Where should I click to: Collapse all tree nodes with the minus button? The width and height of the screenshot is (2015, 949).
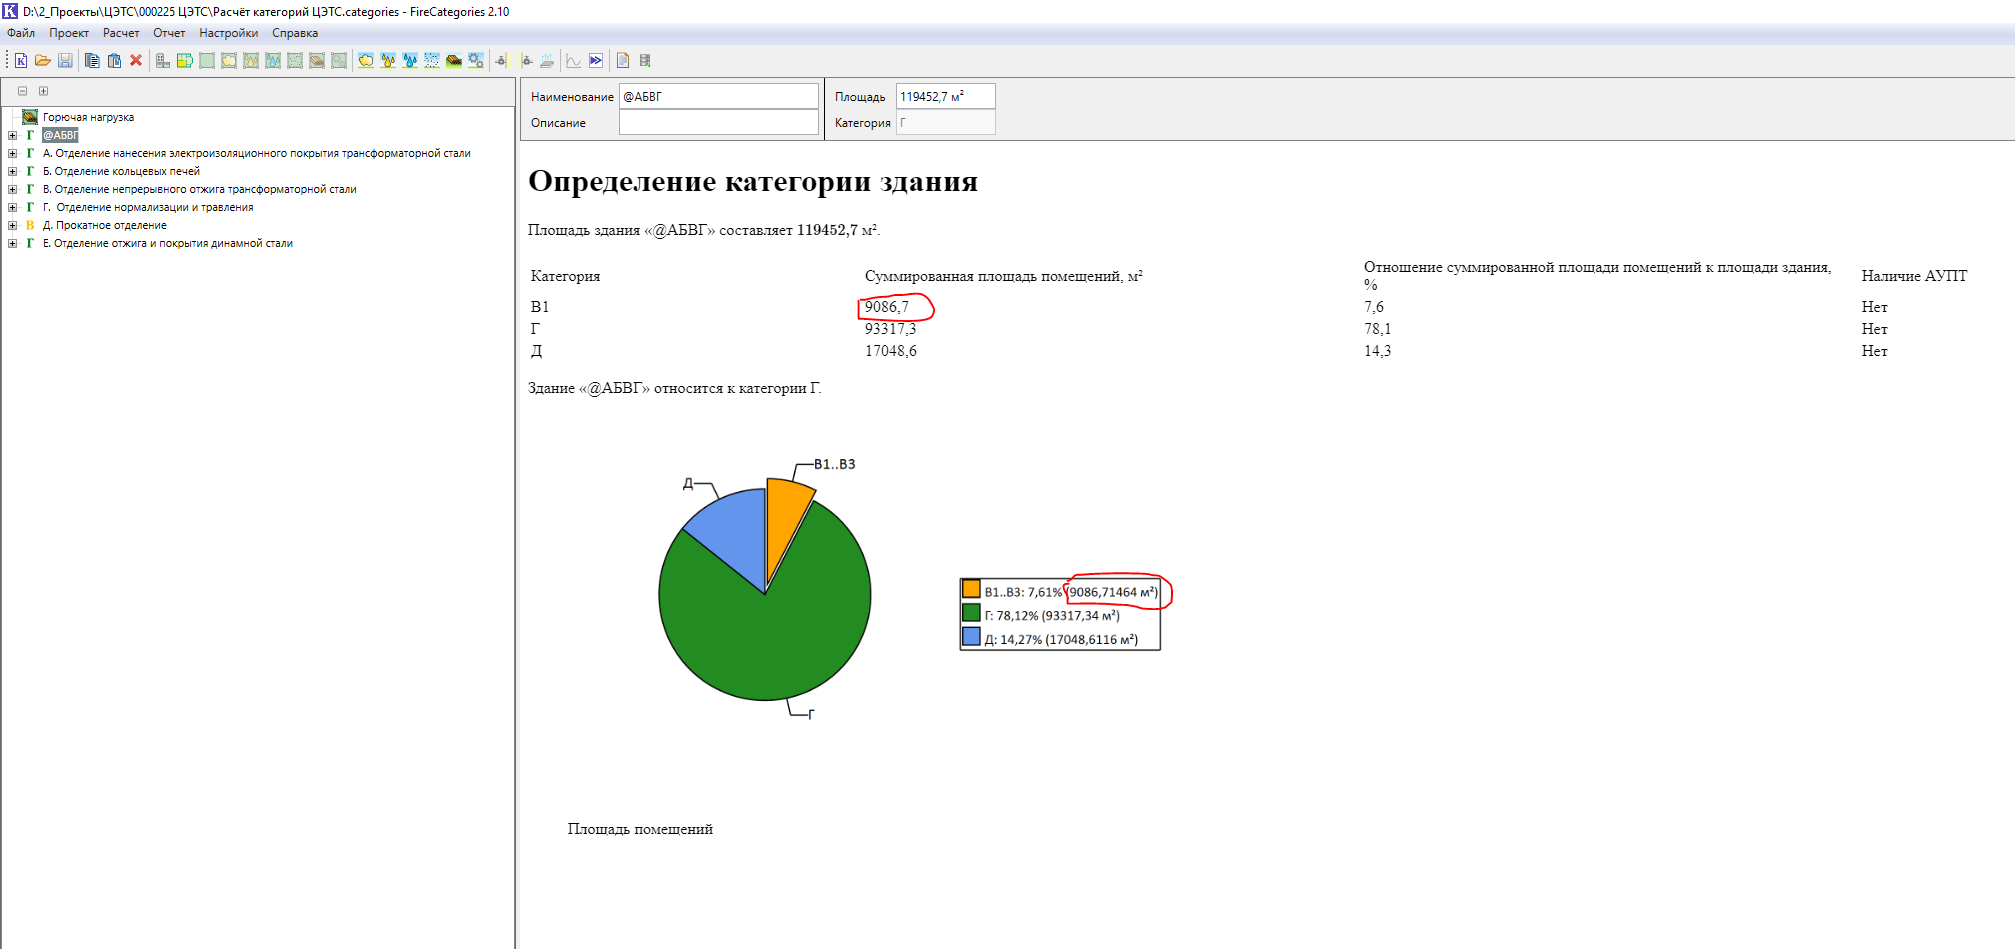click(23, 90)
